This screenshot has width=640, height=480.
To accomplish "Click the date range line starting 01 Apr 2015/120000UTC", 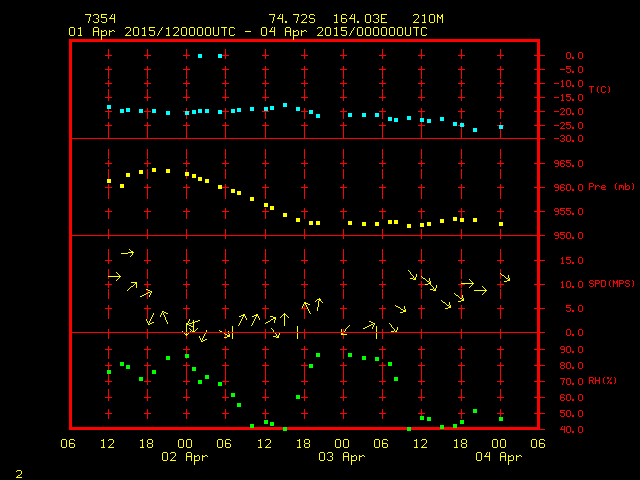I will click(x=248, y=32).
